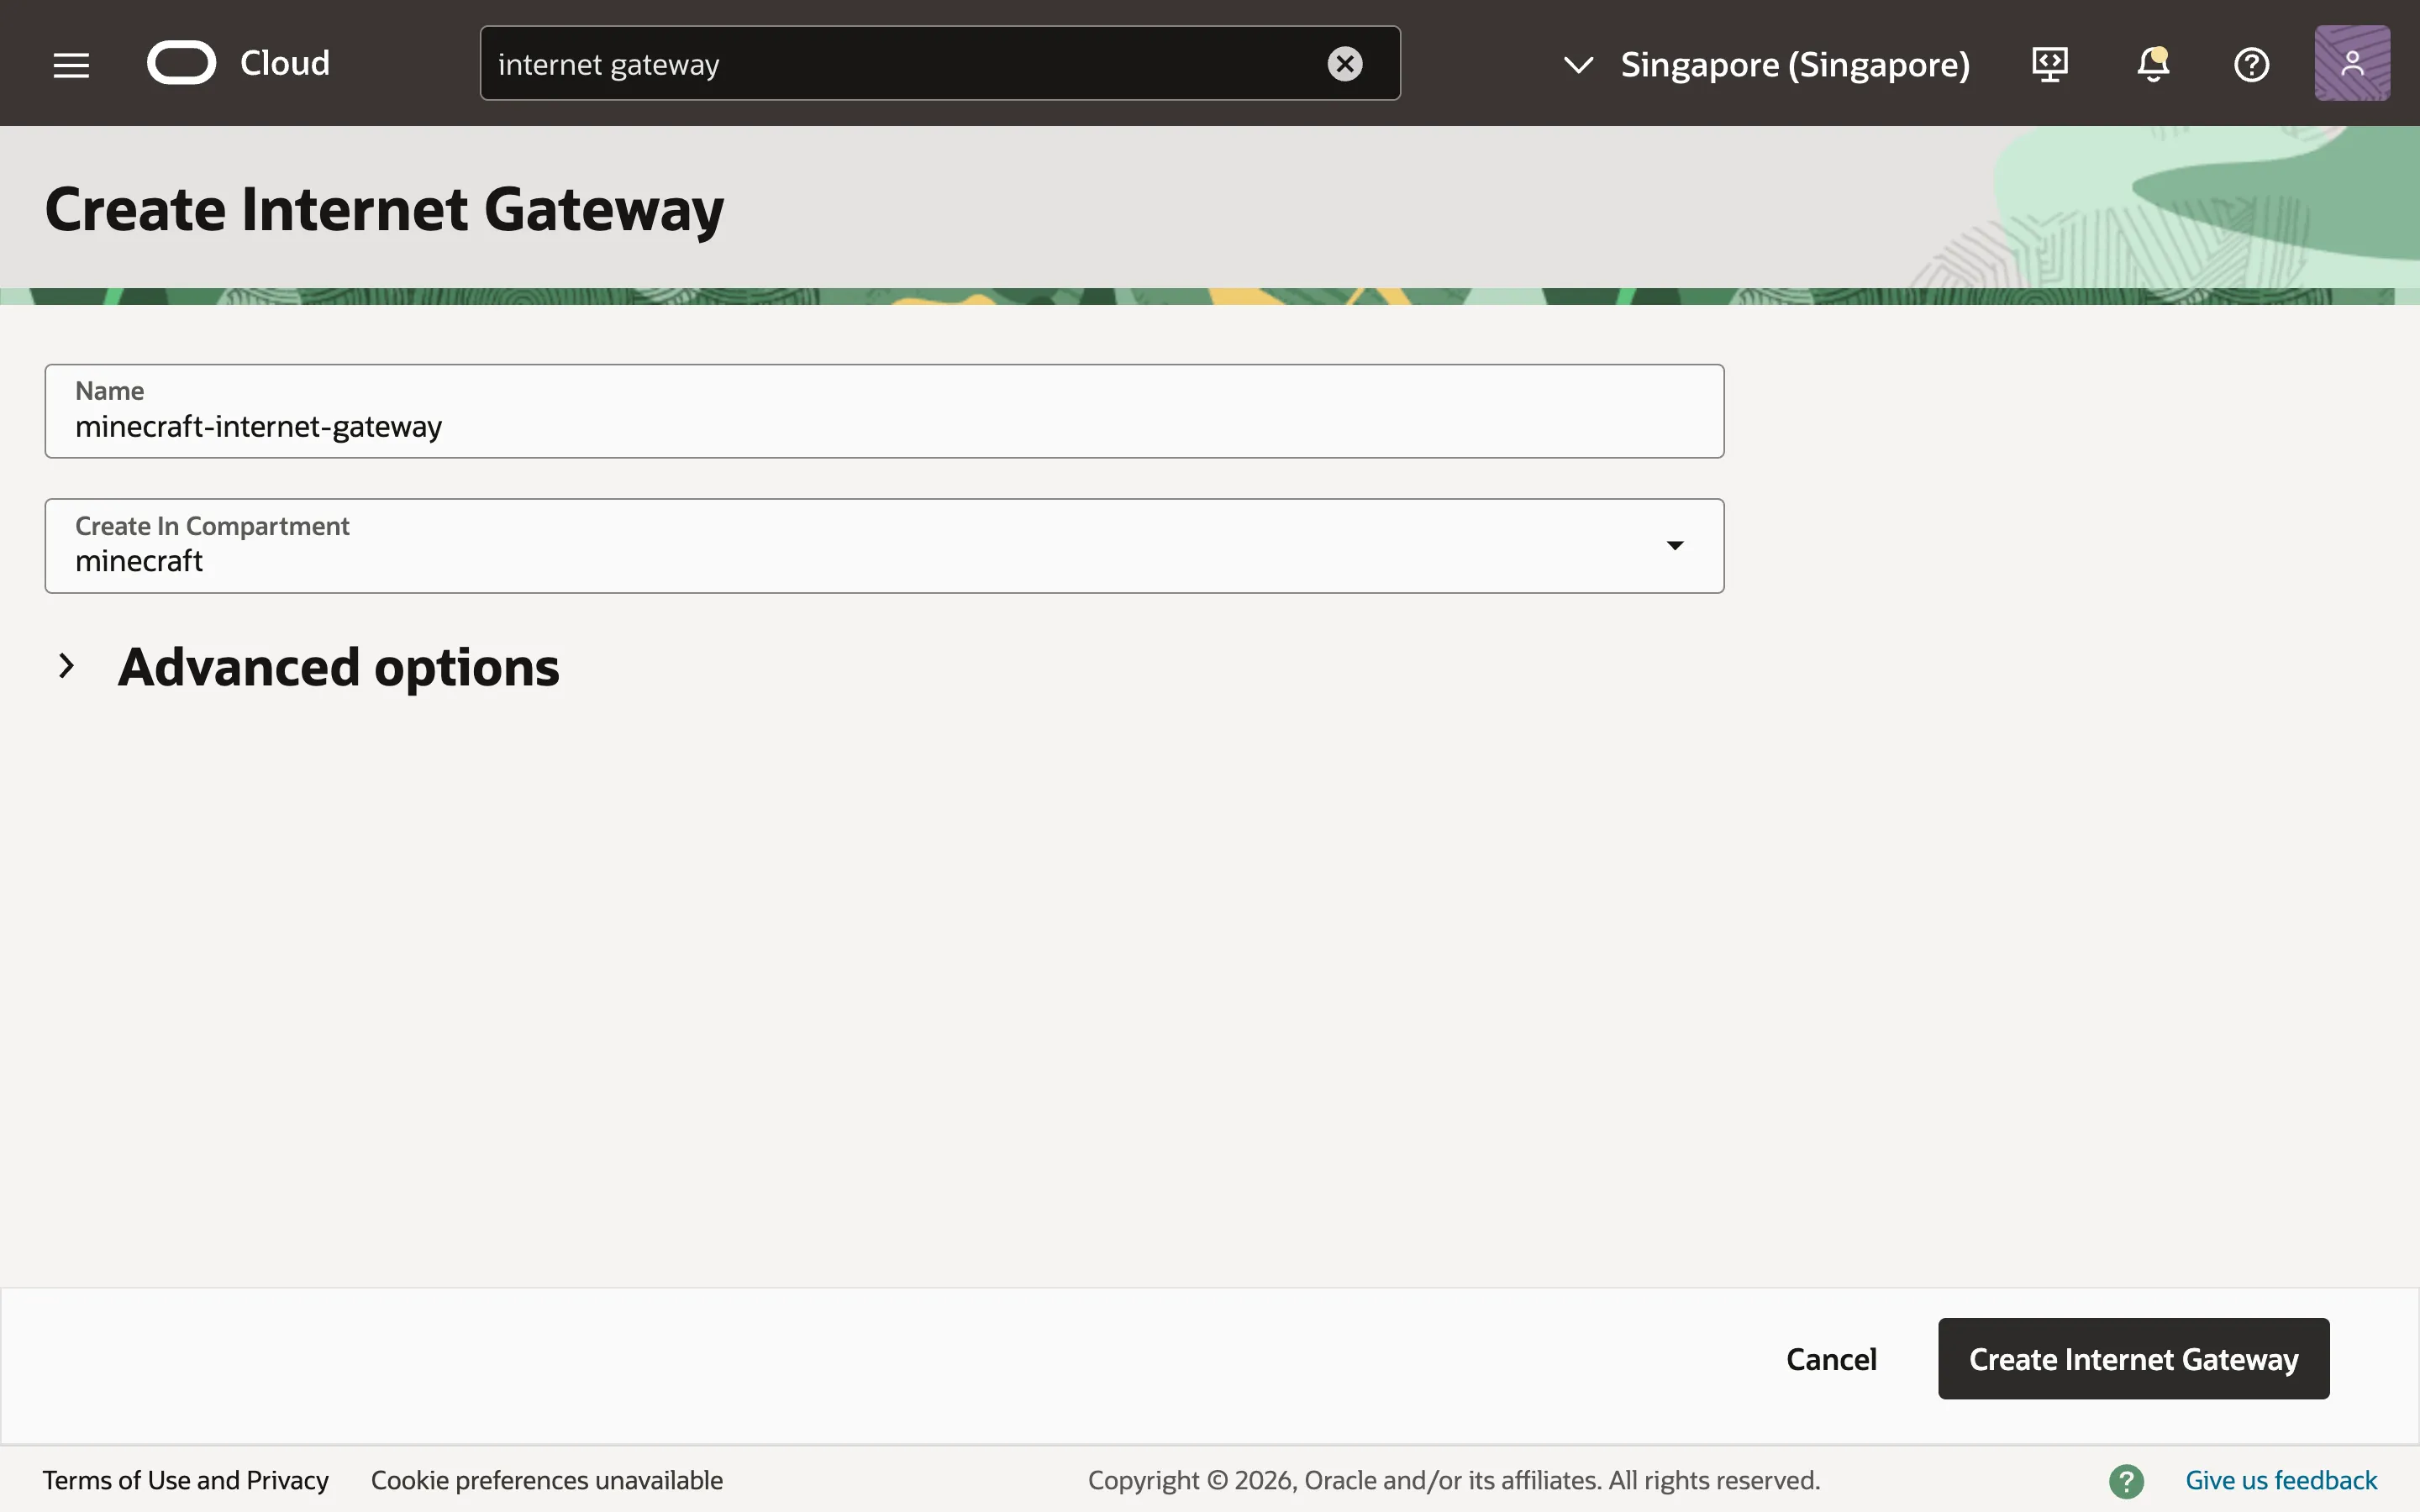Open the help menu
The width and height of the screenshot is (2420, 1512).
2252,63
